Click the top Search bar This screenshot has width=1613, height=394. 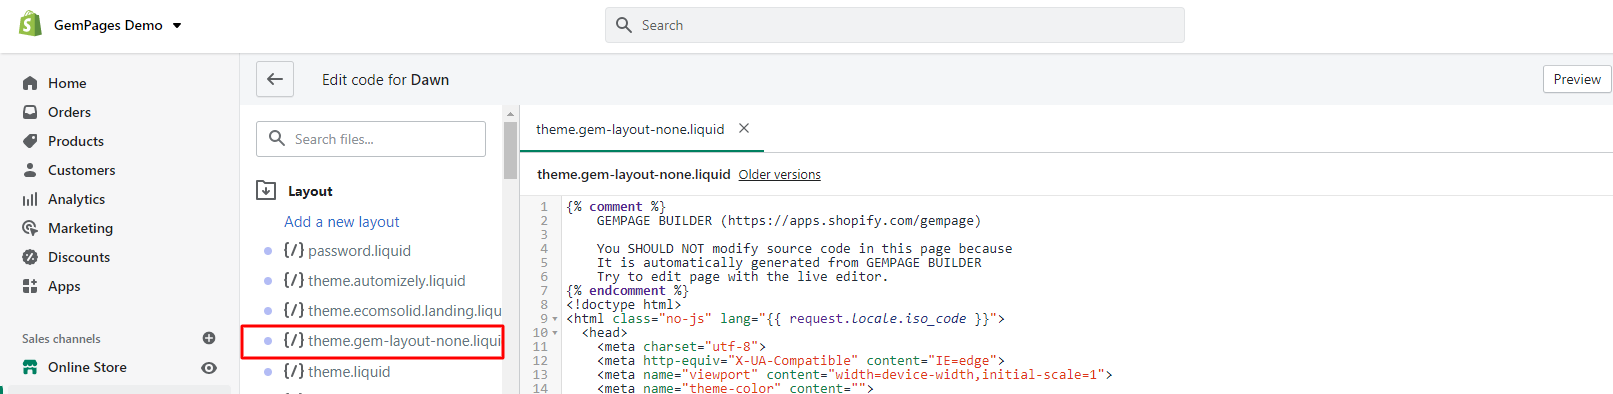pos(894,25)
